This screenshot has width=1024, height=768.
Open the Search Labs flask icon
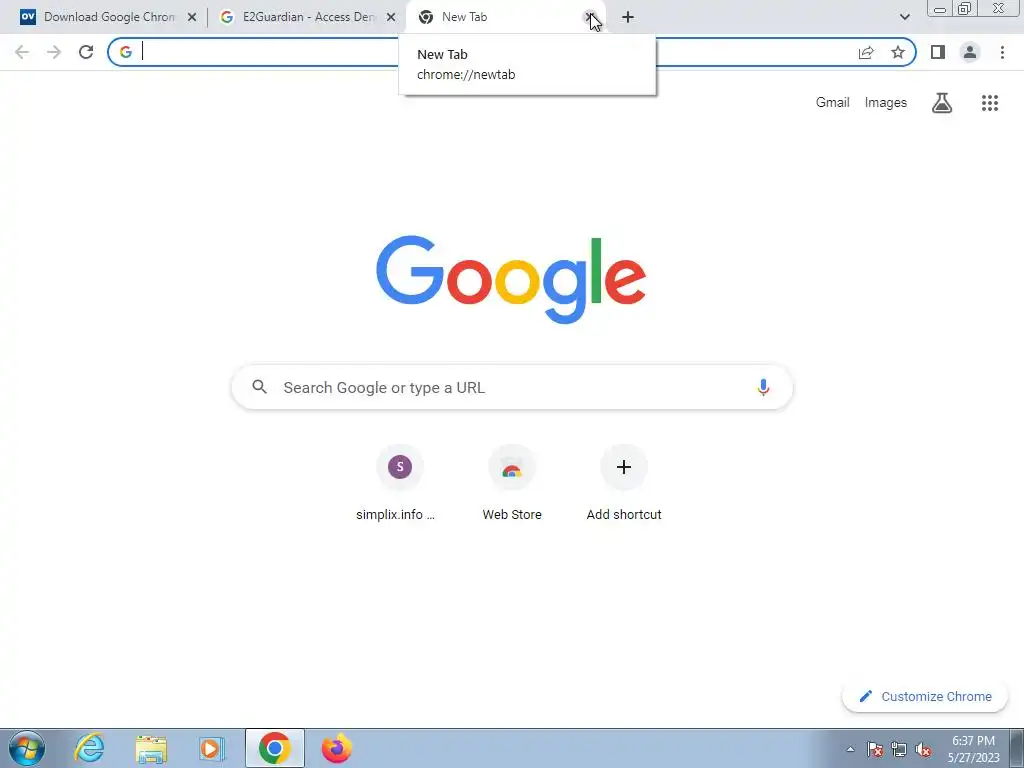[x=942, y=103]
